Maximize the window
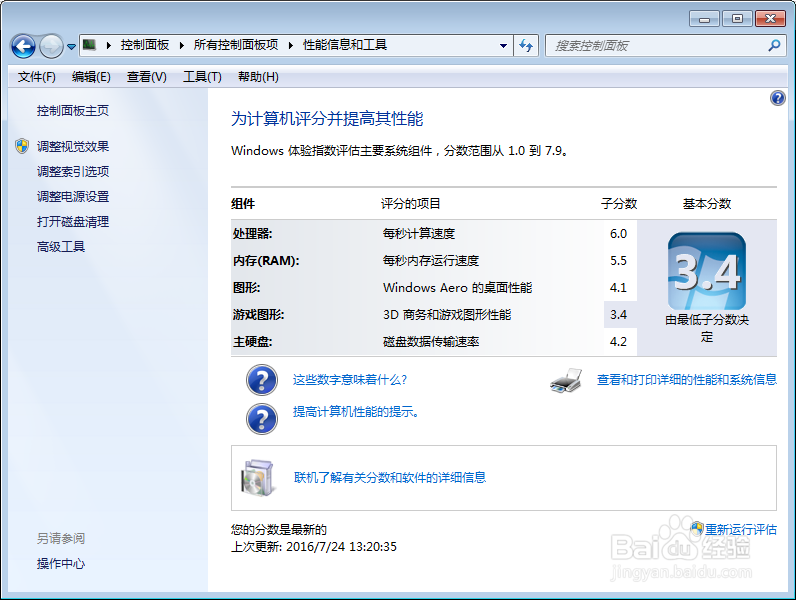Image resolution: width=796 pixels, height=600 pixels. pos(737,19)
